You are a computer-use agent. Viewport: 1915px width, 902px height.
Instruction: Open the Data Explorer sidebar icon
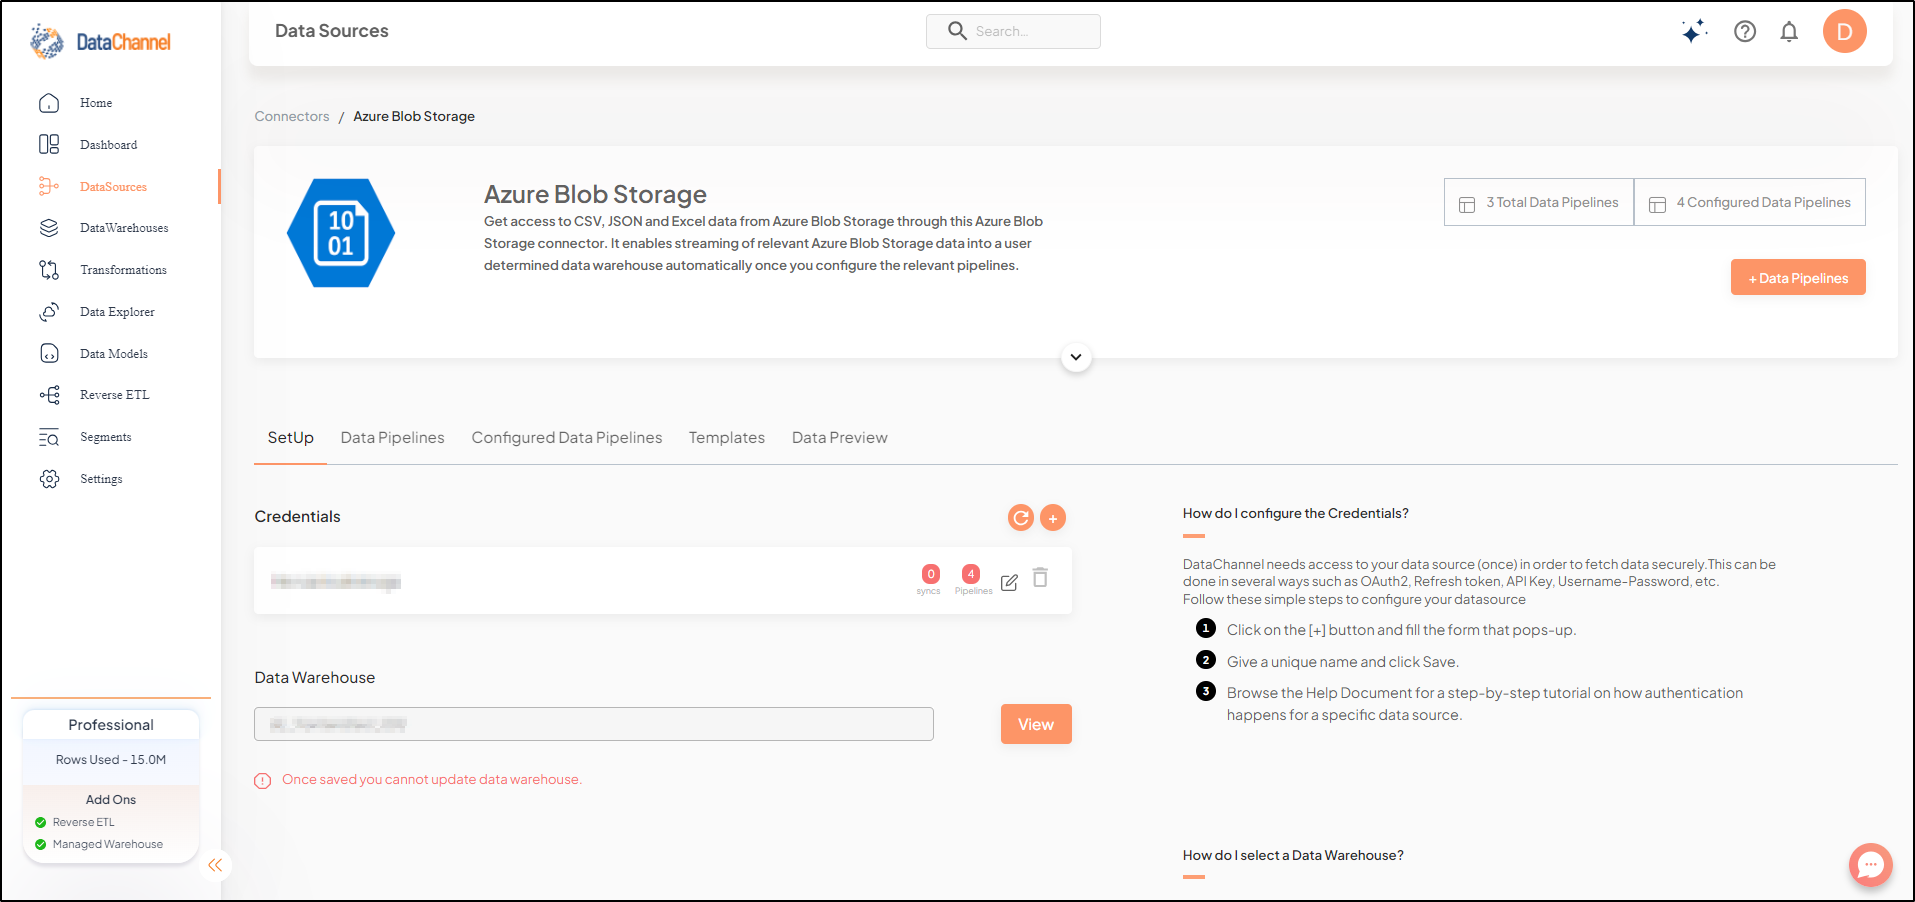pos(49,312)
